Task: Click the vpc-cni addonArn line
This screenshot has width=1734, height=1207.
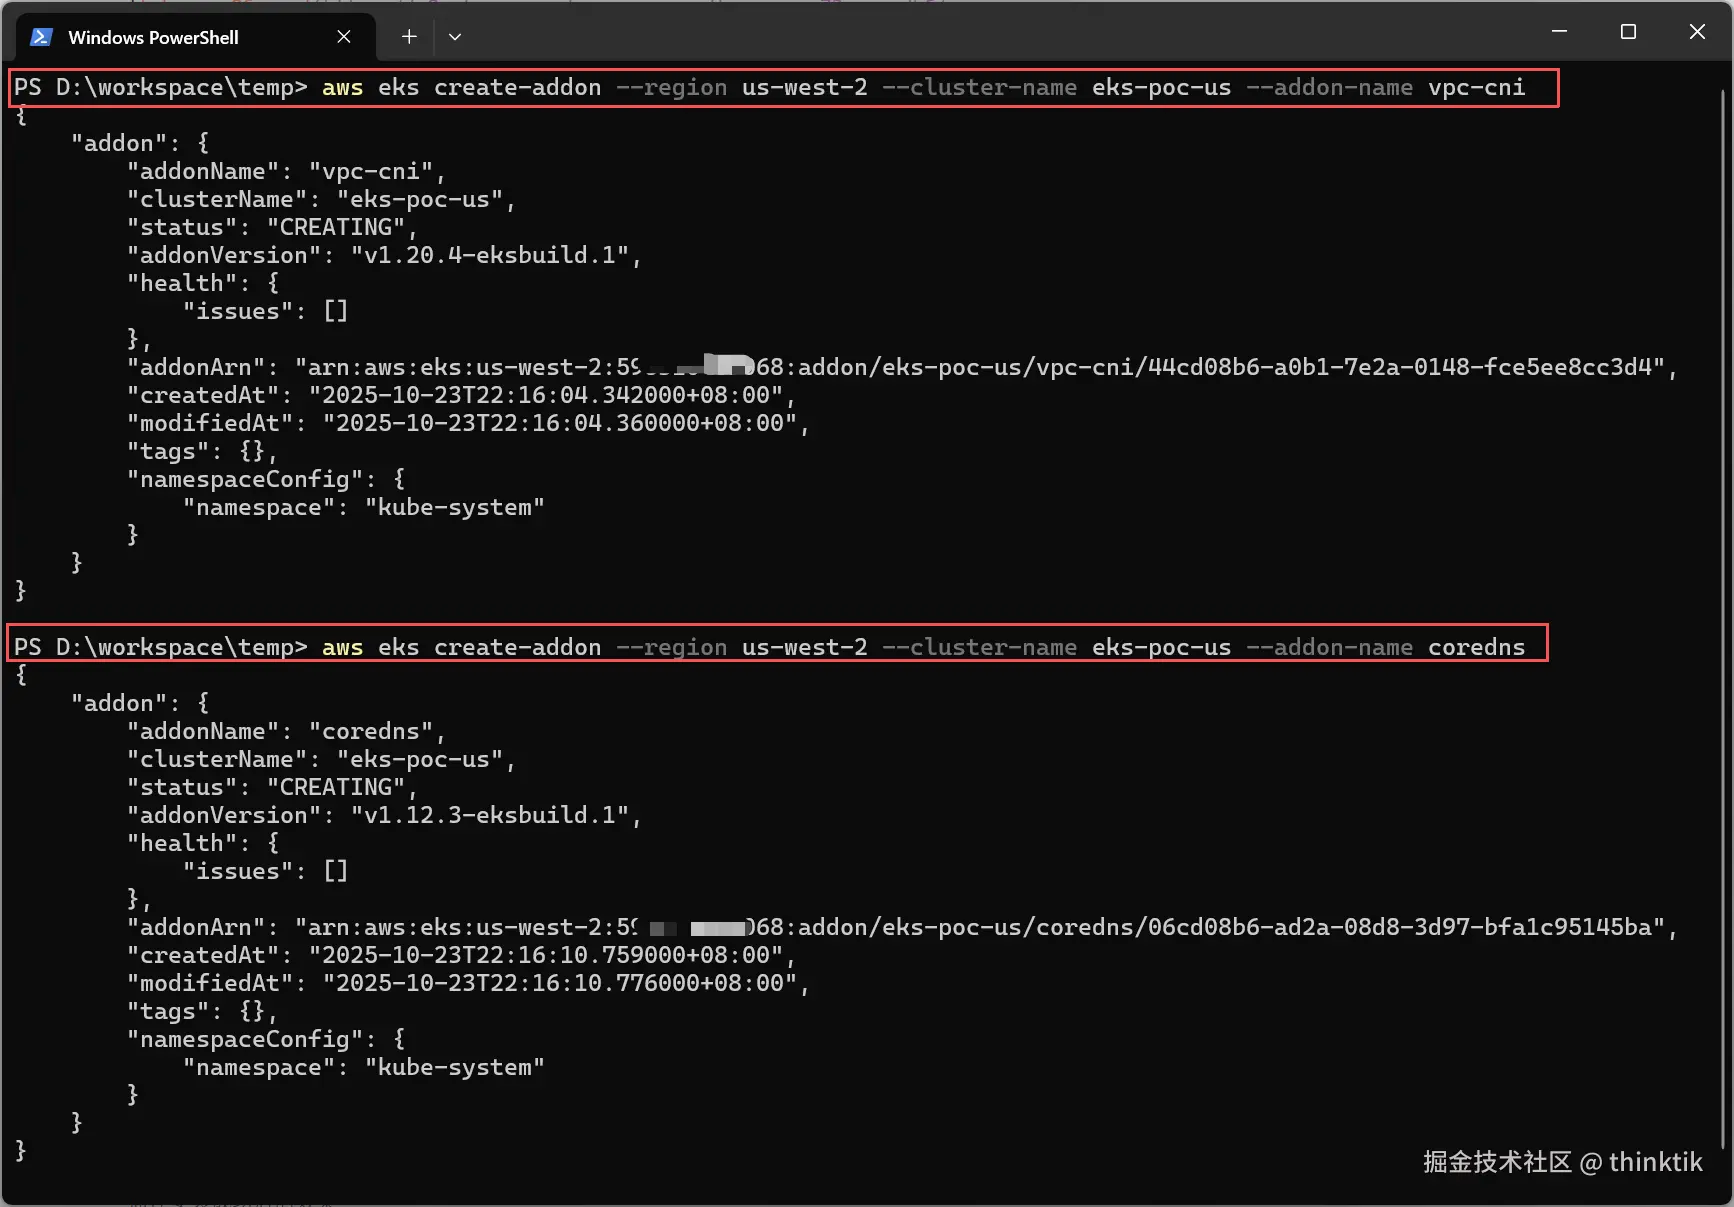Action: click(x=902, y=367)
